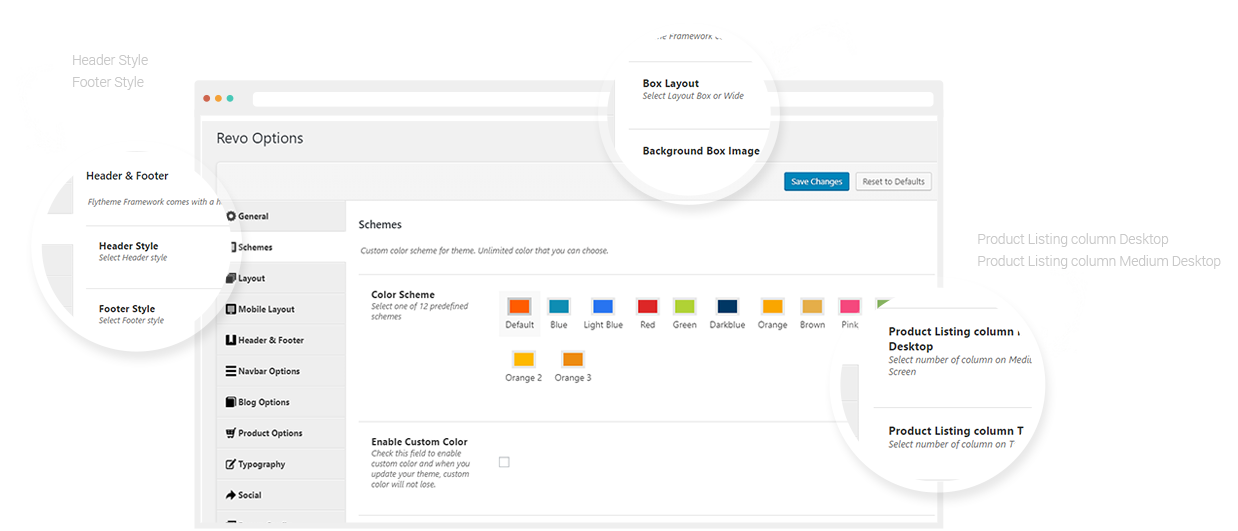Click the 'Color Scheme' field label

coord(403,295)
